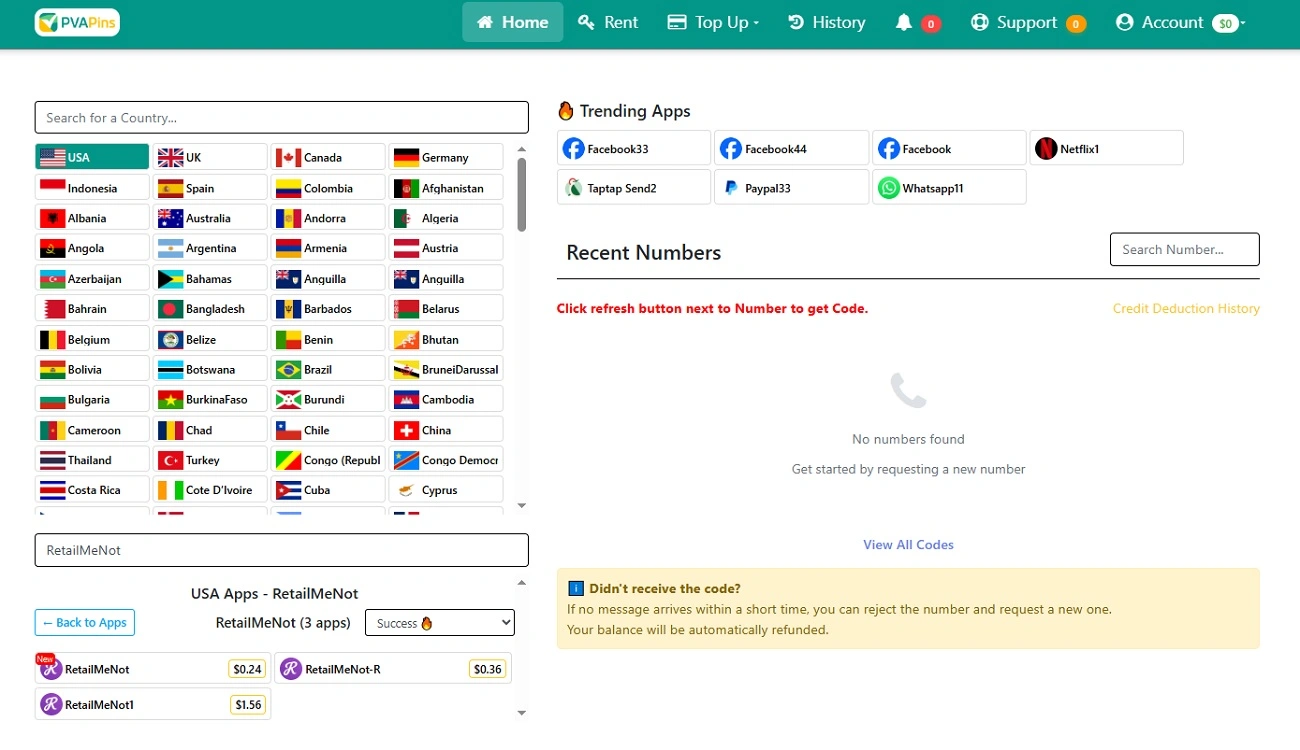
Task: Click country list scroll down arrow
Action: click(x=521, y=506)
